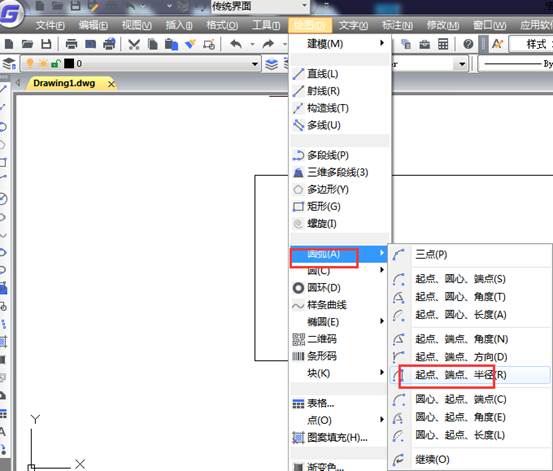This screenshot has width=553, height=471.
Task: Click the Help question mark icon
Action: (x=468, y=44)
